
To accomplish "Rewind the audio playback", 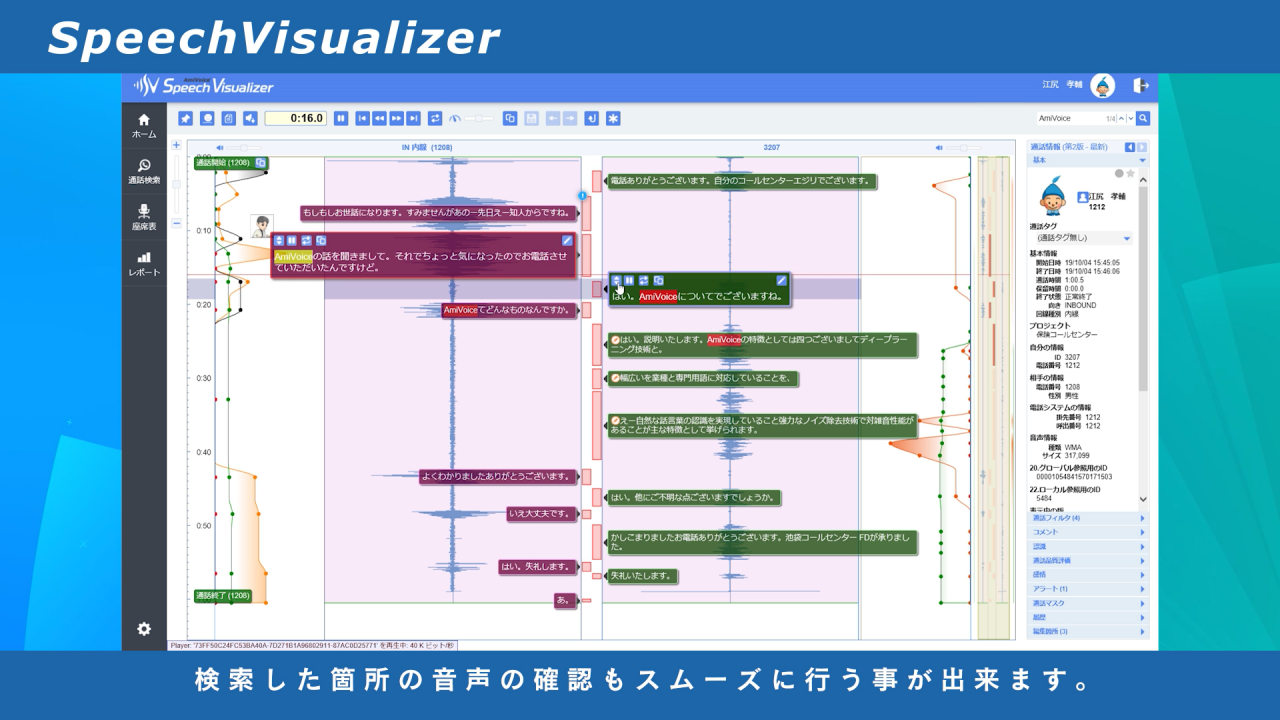I will point(380,118).
